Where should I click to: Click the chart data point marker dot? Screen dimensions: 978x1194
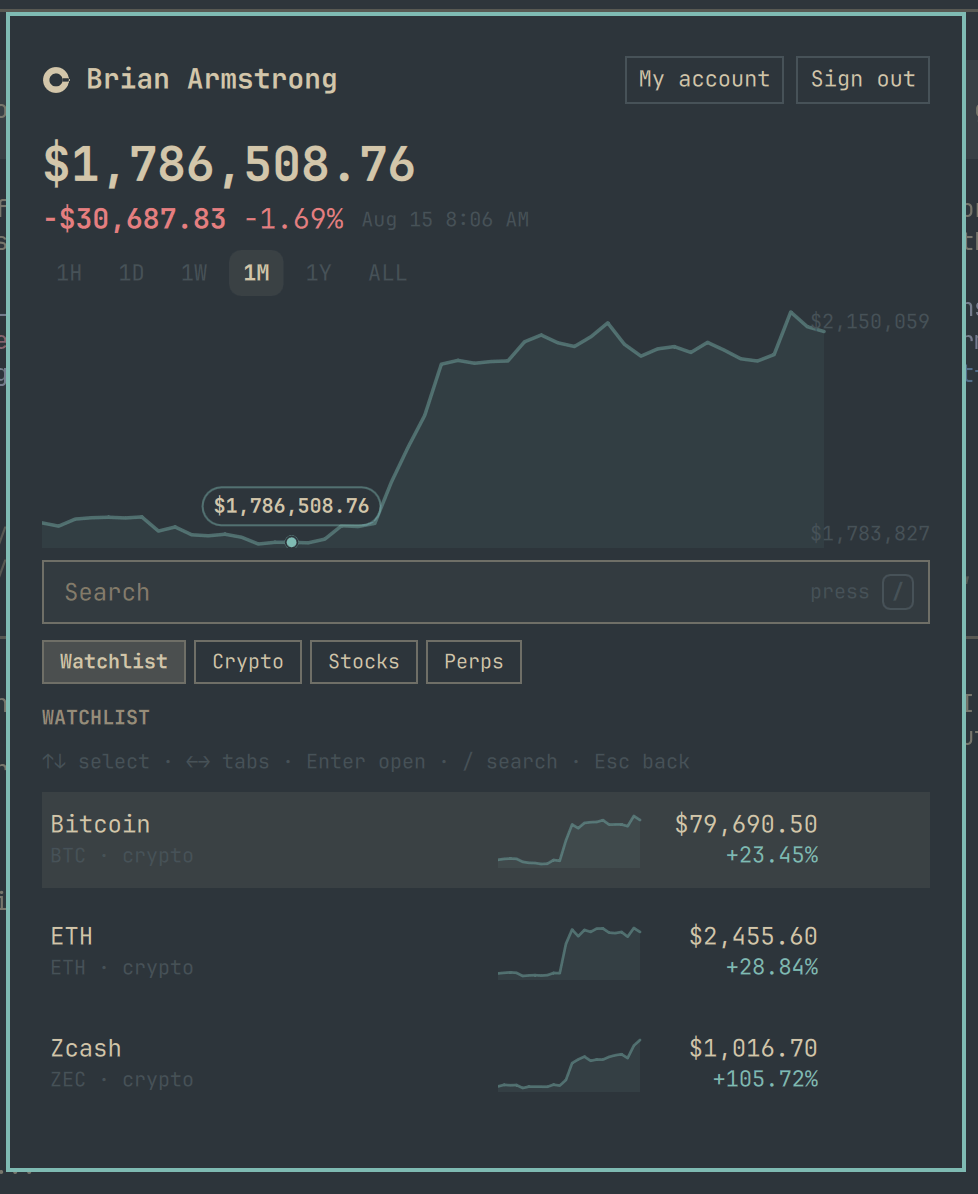291,542
